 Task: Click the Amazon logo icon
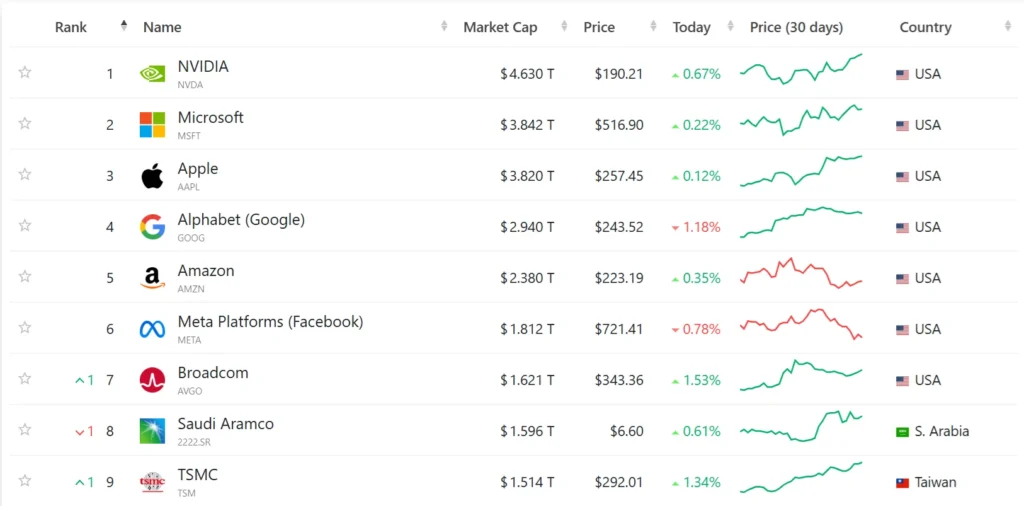[x=152, y=278]
